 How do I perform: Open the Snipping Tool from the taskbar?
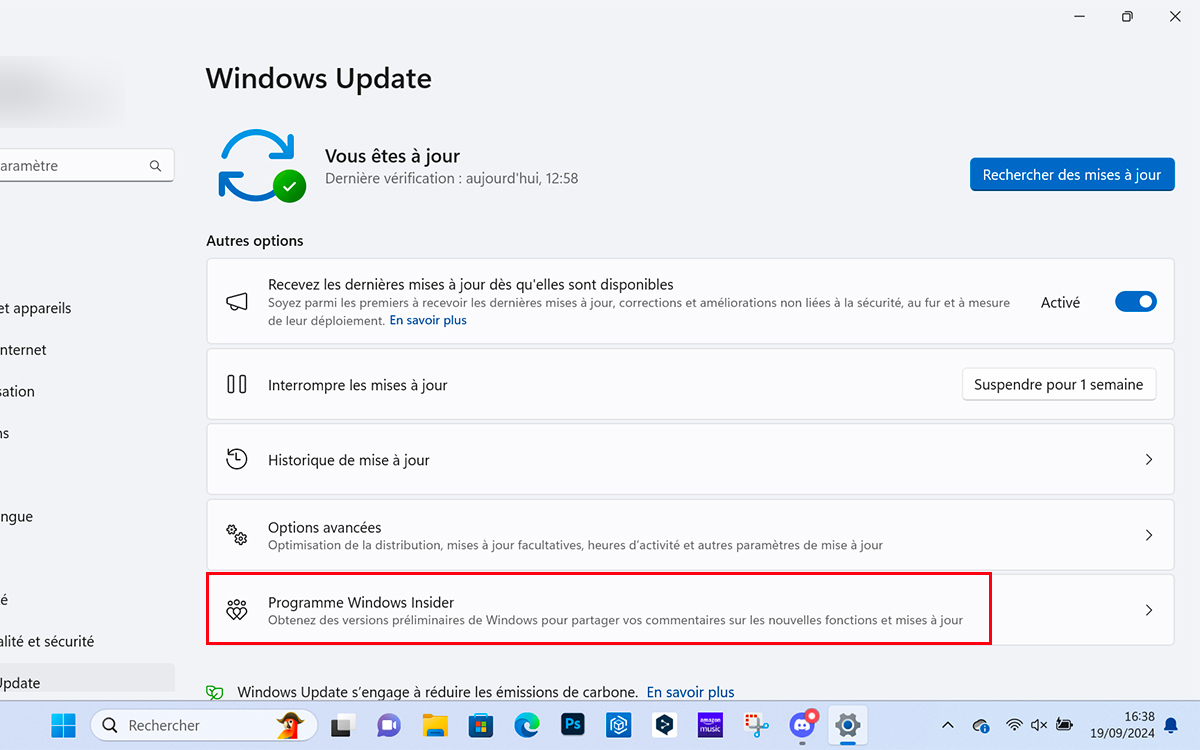(x=756, y=725)
